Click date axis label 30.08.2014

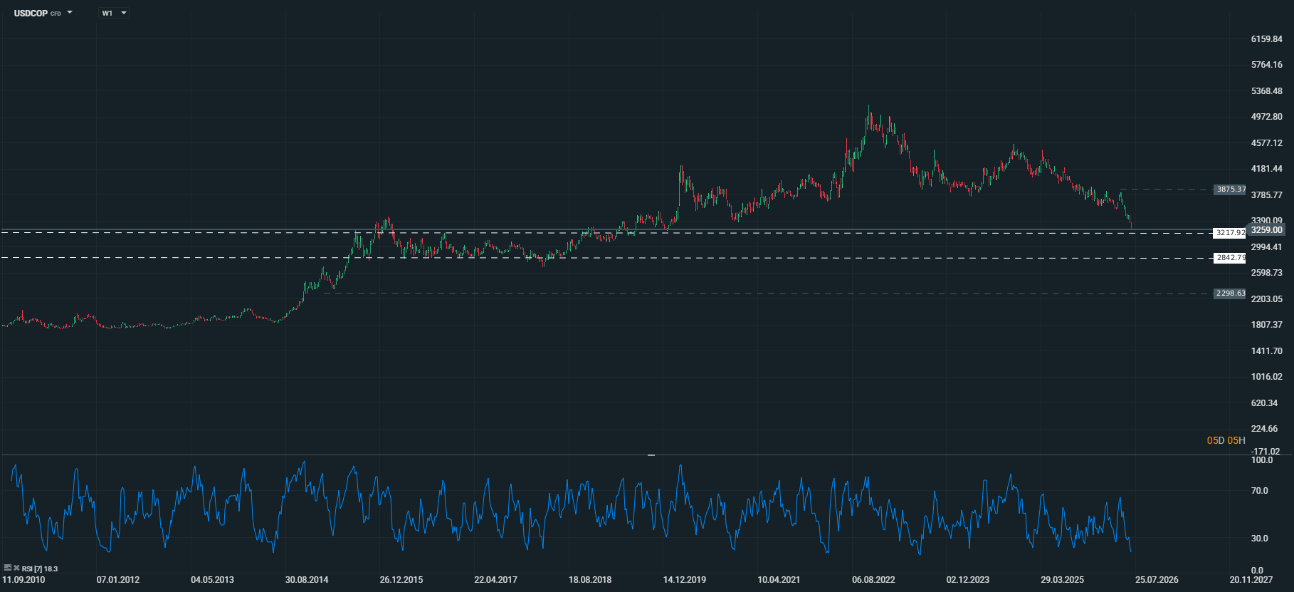(306, 579)
